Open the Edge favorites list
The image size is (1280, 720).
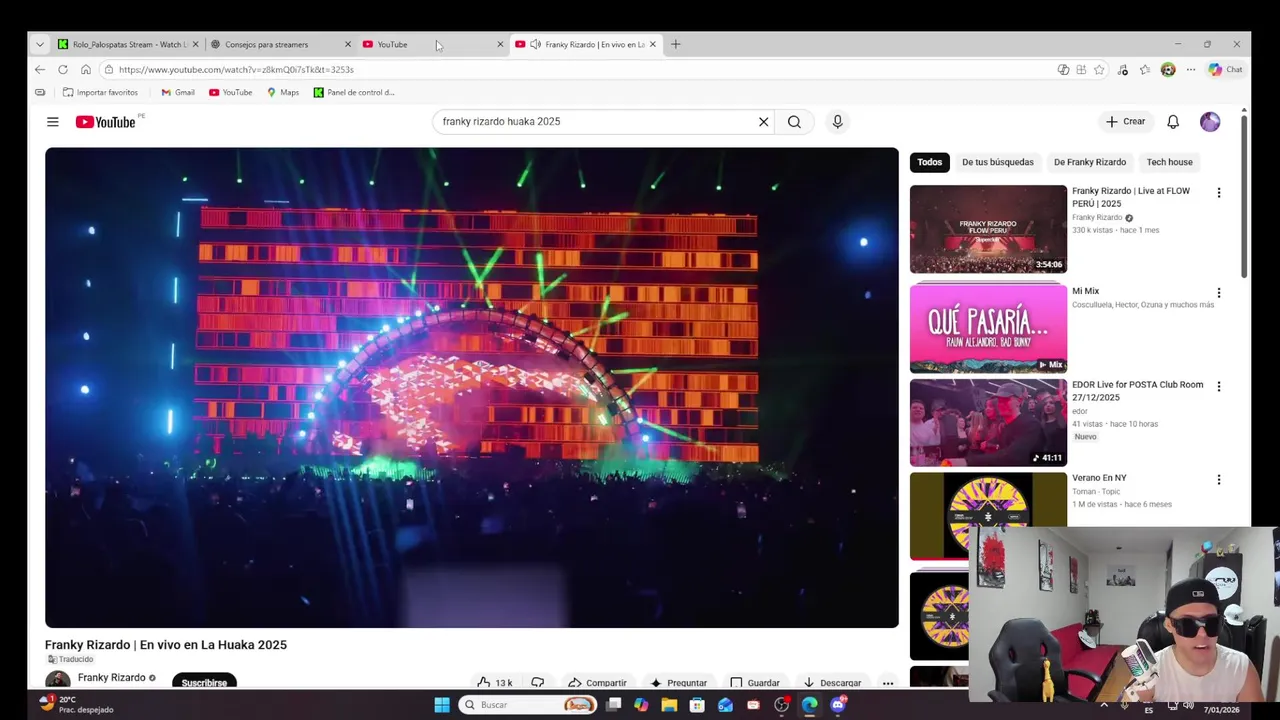pyautogui.click(x=1145, y=70)
